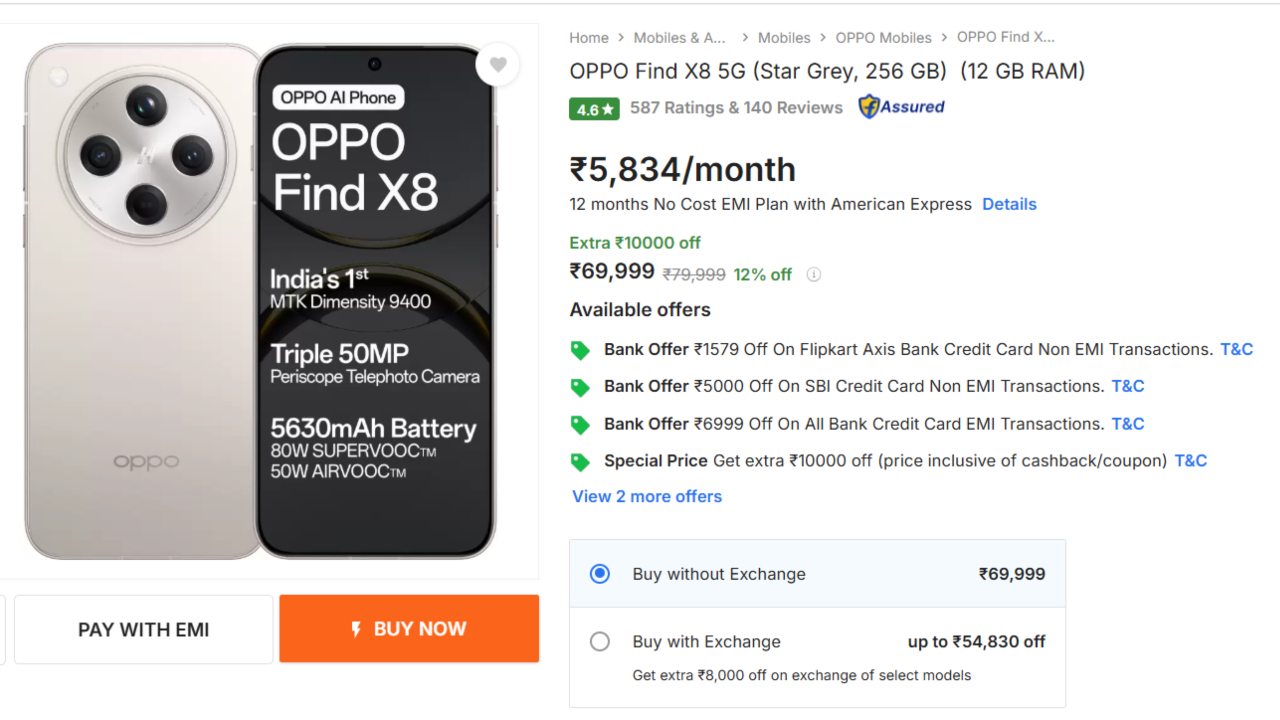The height and width of the screenshot is (720, 1280).
Task: Add product to wishlist with heart icon
Action: (x=498, y=66)
